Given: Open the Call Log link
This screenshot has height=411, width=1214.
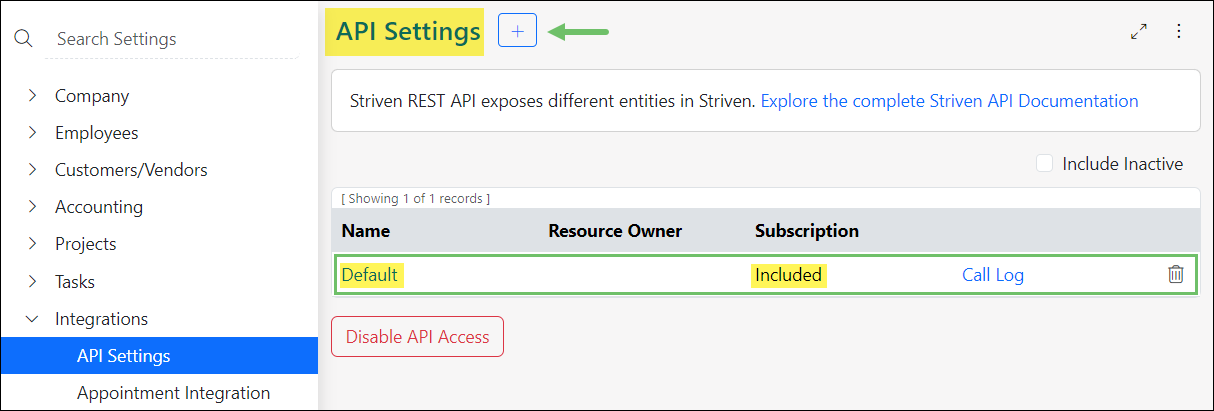Looking at the screenshot, I should tap(993, 275).
